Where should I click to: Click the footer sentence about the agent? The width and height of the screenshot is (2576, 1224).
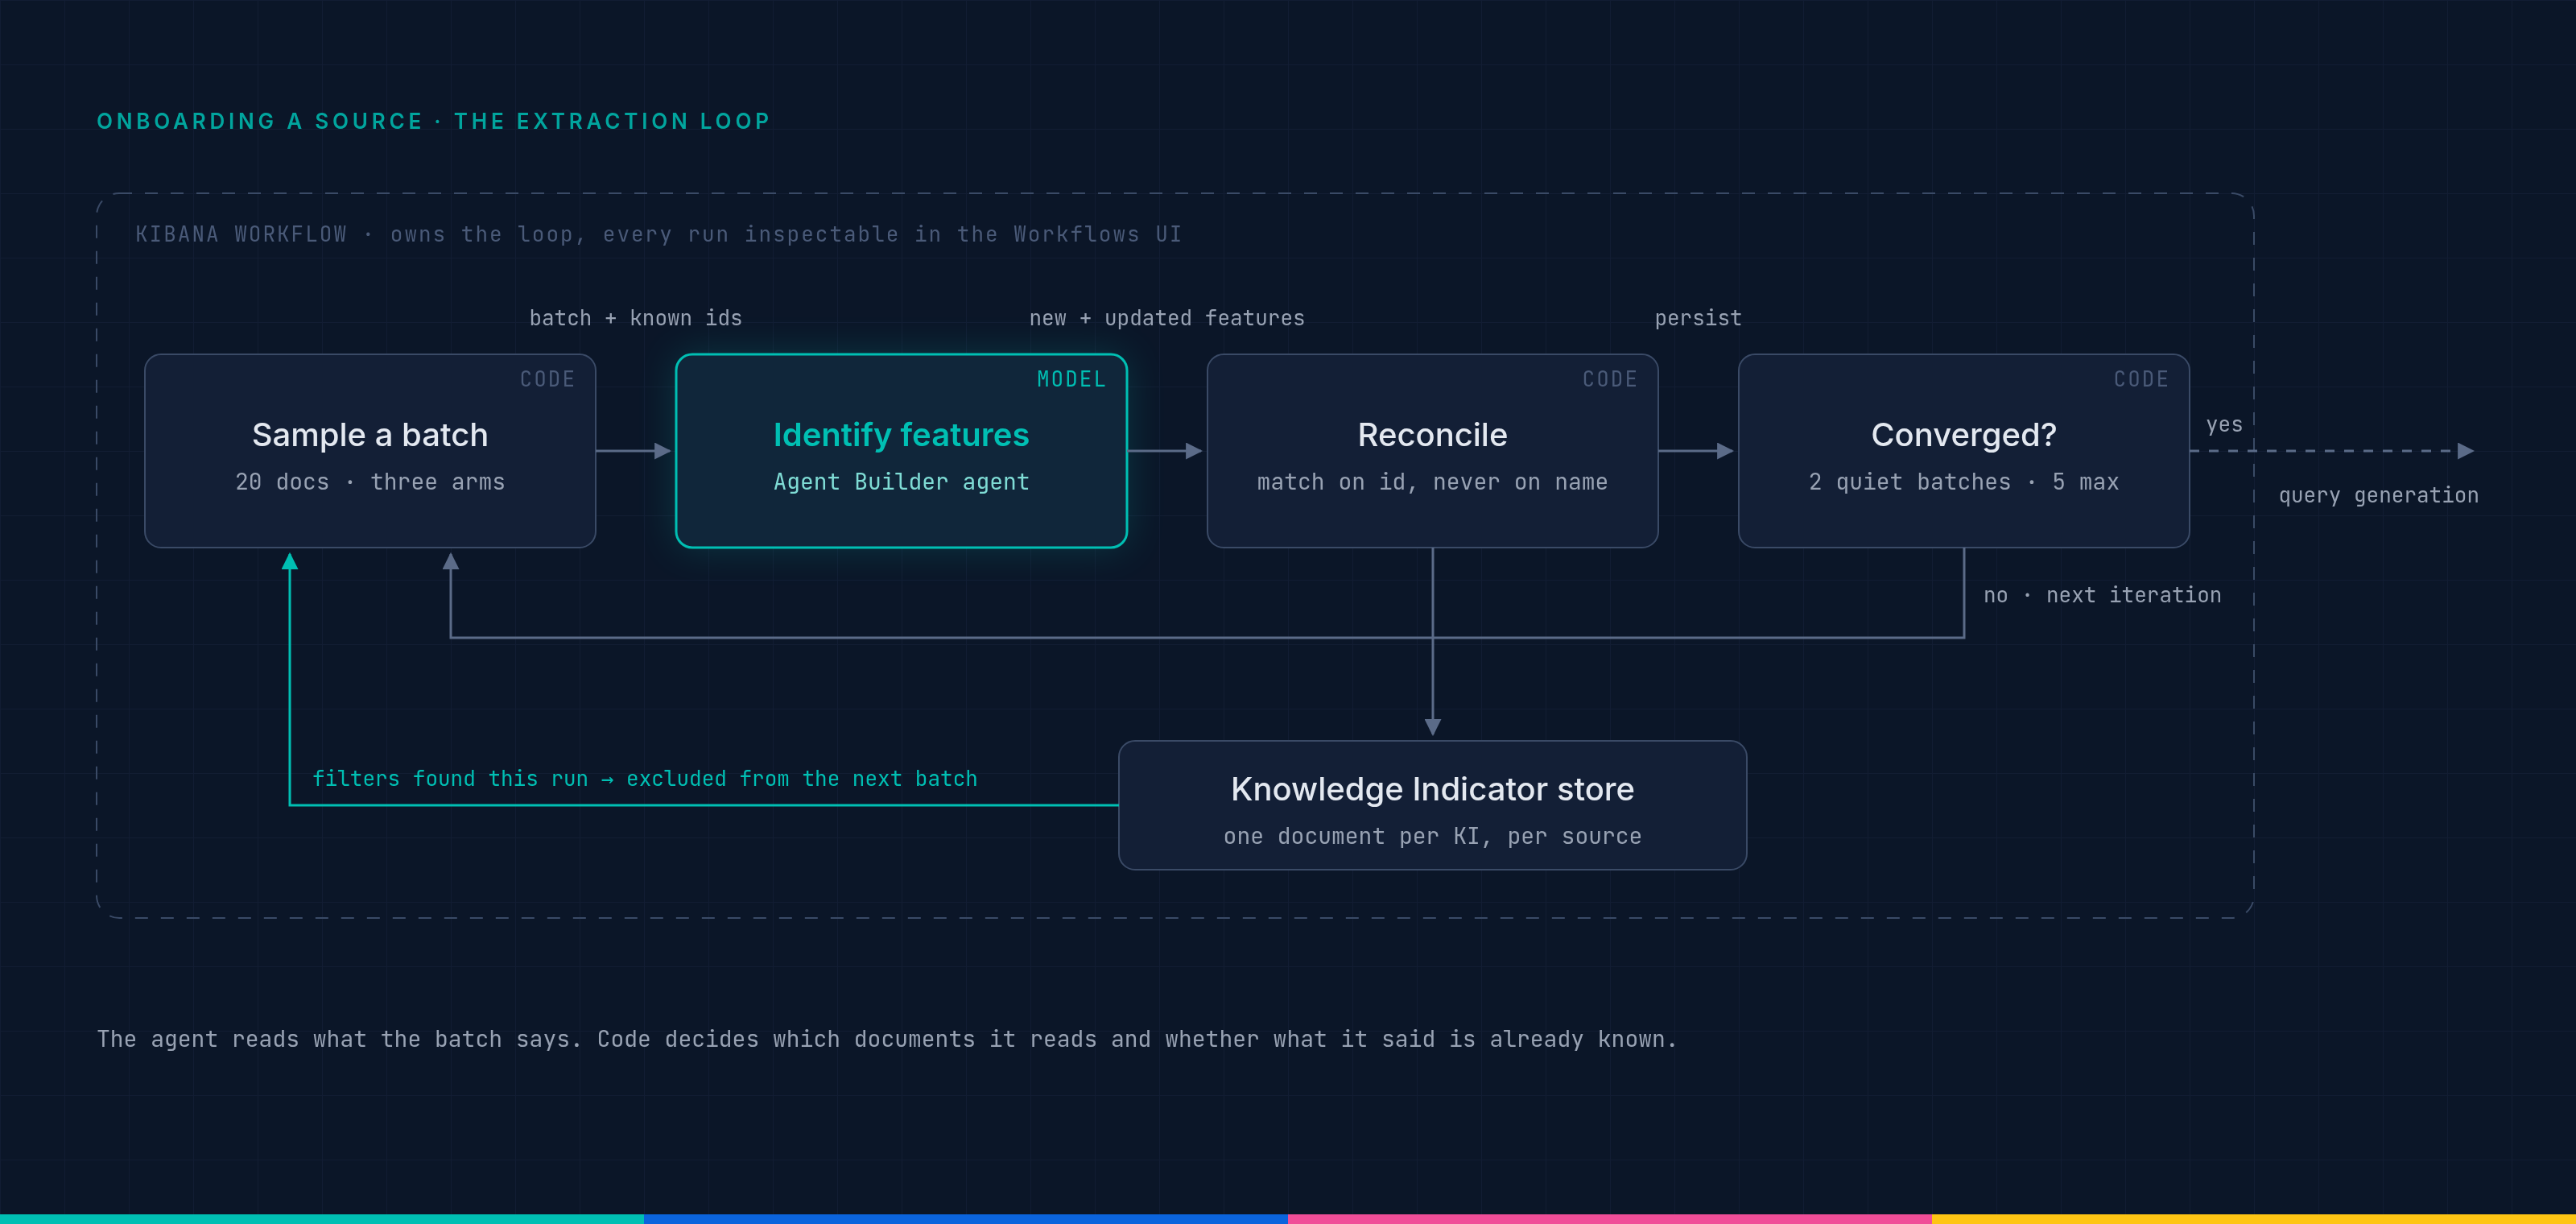coord(887,1039)
